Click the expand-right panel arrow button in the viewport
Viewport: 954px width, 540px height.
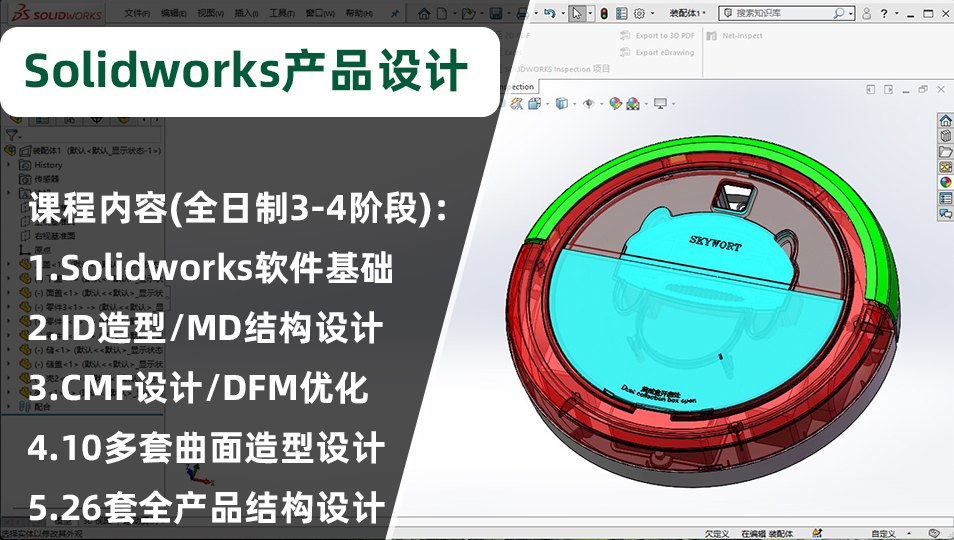point(888,89)
